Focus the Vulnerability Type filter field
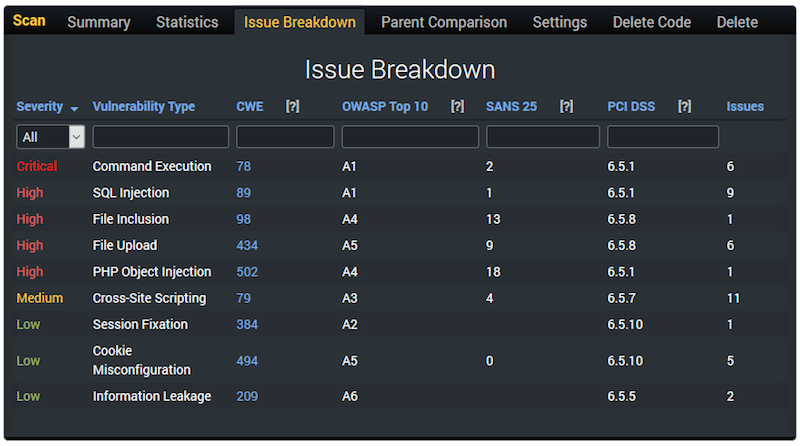Image resolution: width=800 pixels, height=446 pixels. 161,137
